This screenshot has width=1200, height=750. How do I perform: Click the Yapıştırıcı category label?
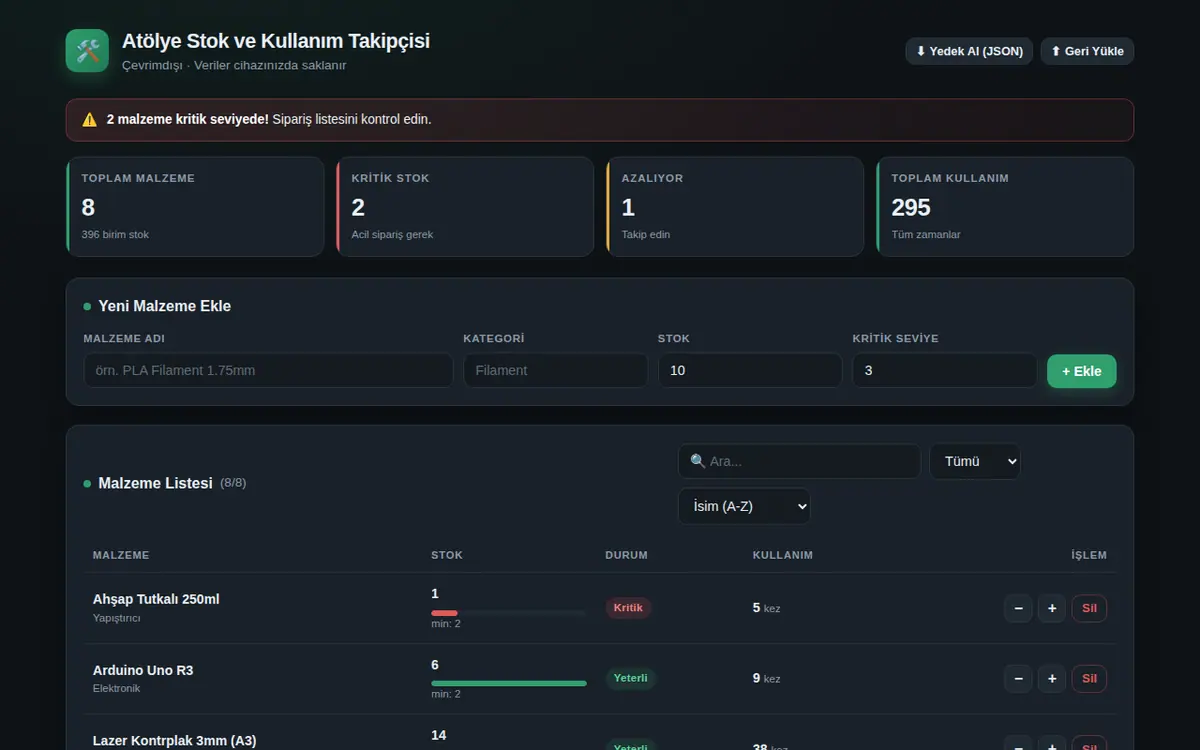117,618
